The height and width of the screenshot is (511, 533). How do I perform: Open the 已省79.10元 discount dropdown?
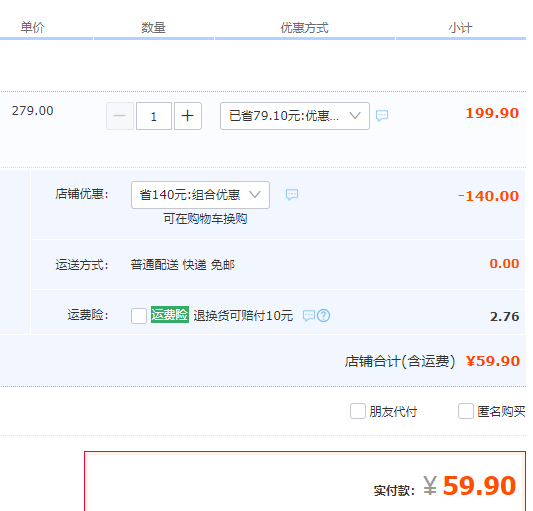295,116
